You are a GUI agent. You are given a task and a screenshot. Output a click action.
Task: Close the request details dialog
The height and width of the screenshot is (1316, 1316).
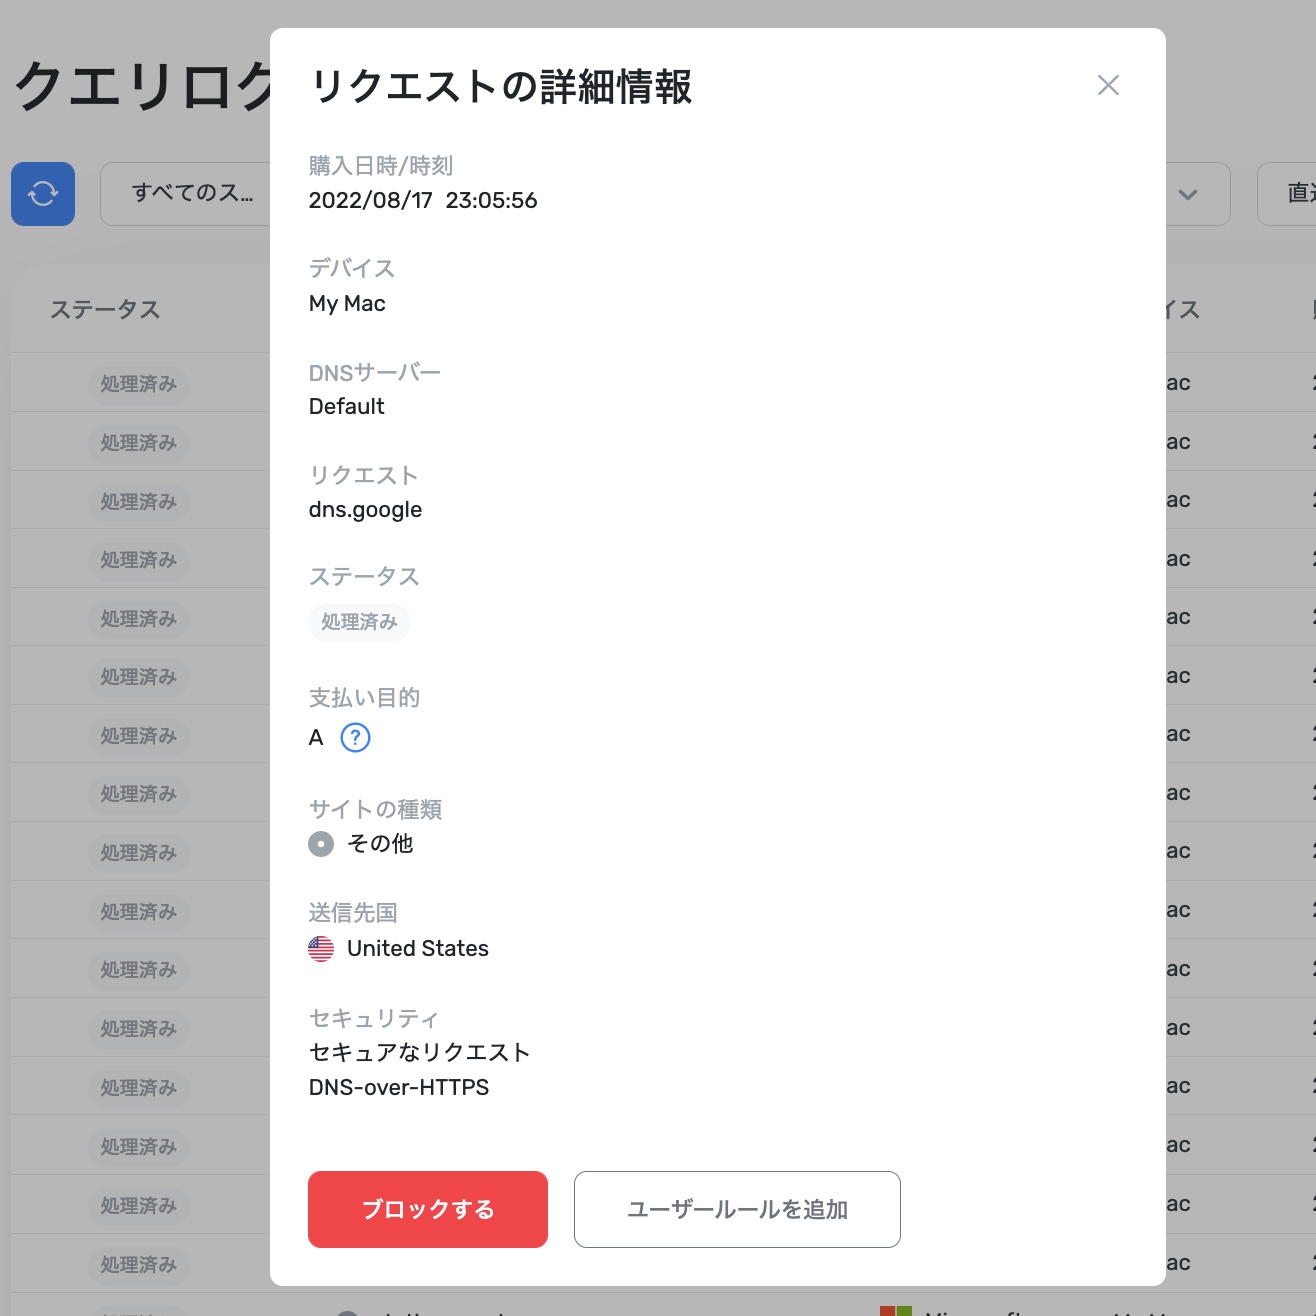1108,85
